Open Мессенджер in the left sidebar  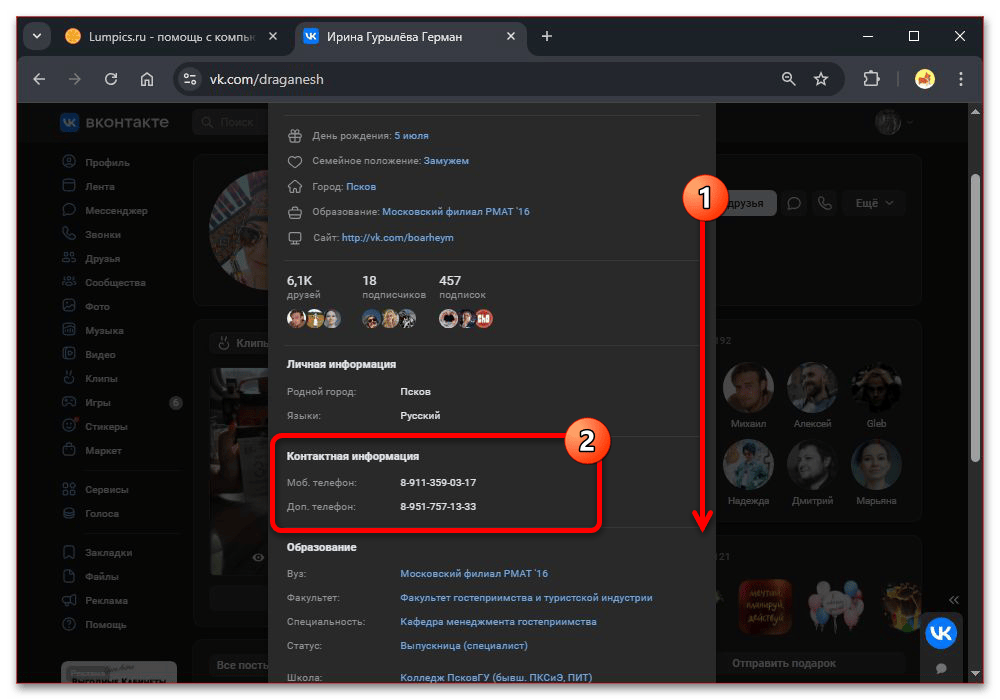point(115,211)
